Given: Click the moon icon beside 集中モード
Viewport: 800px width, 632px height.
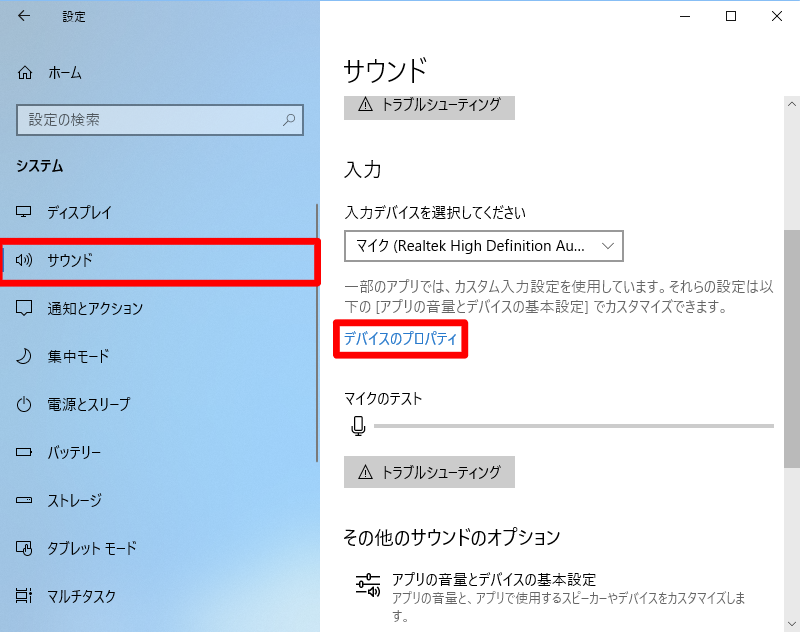Looking at the screenshot, I should pyautogui.click(x=24, y=356).
